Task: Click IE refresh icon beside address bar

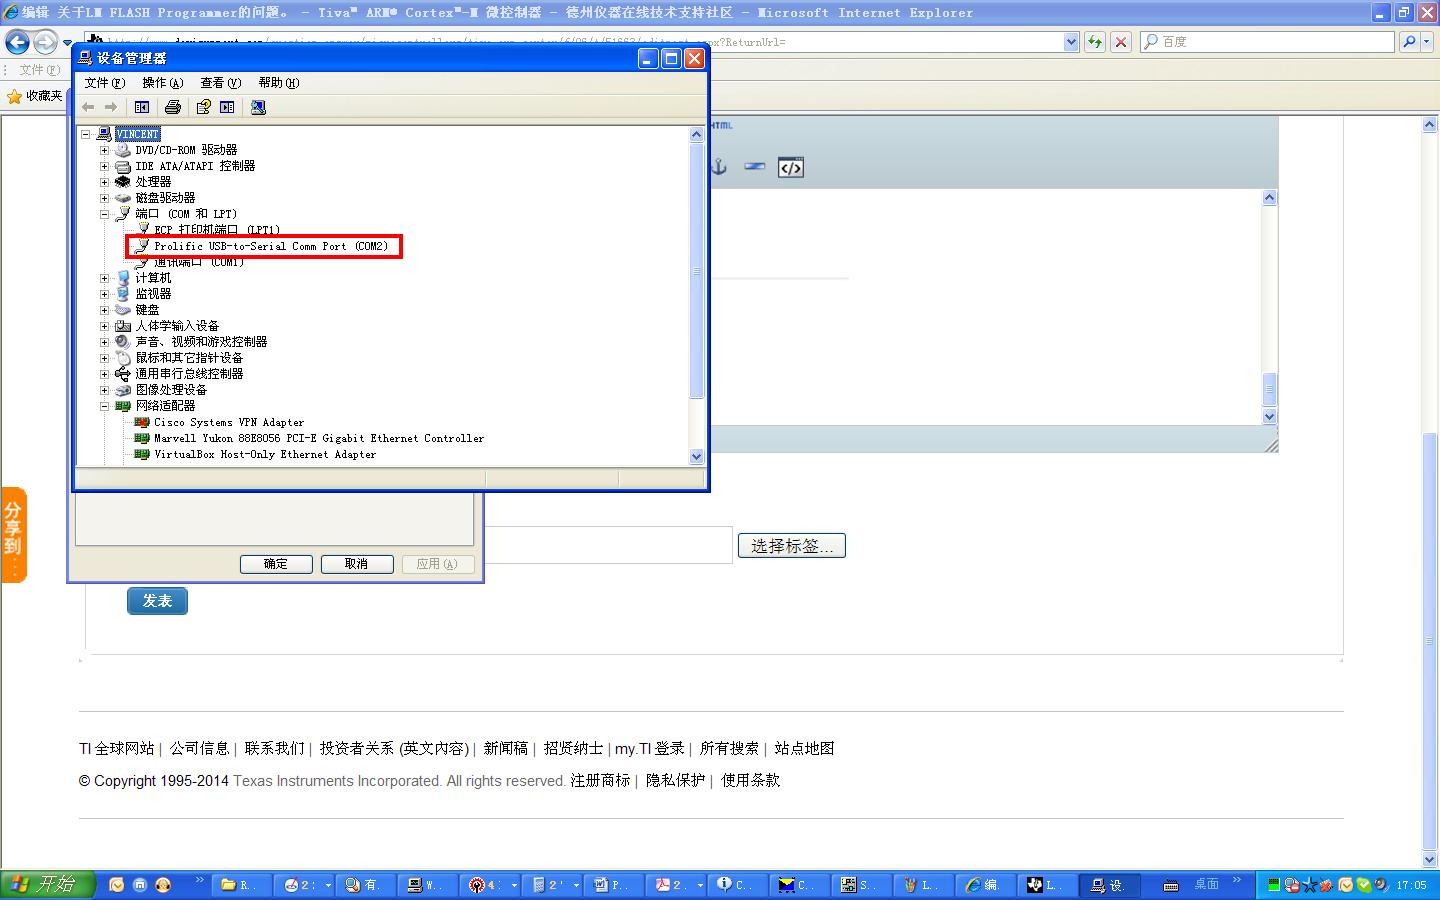Action: coord(1095,42)
